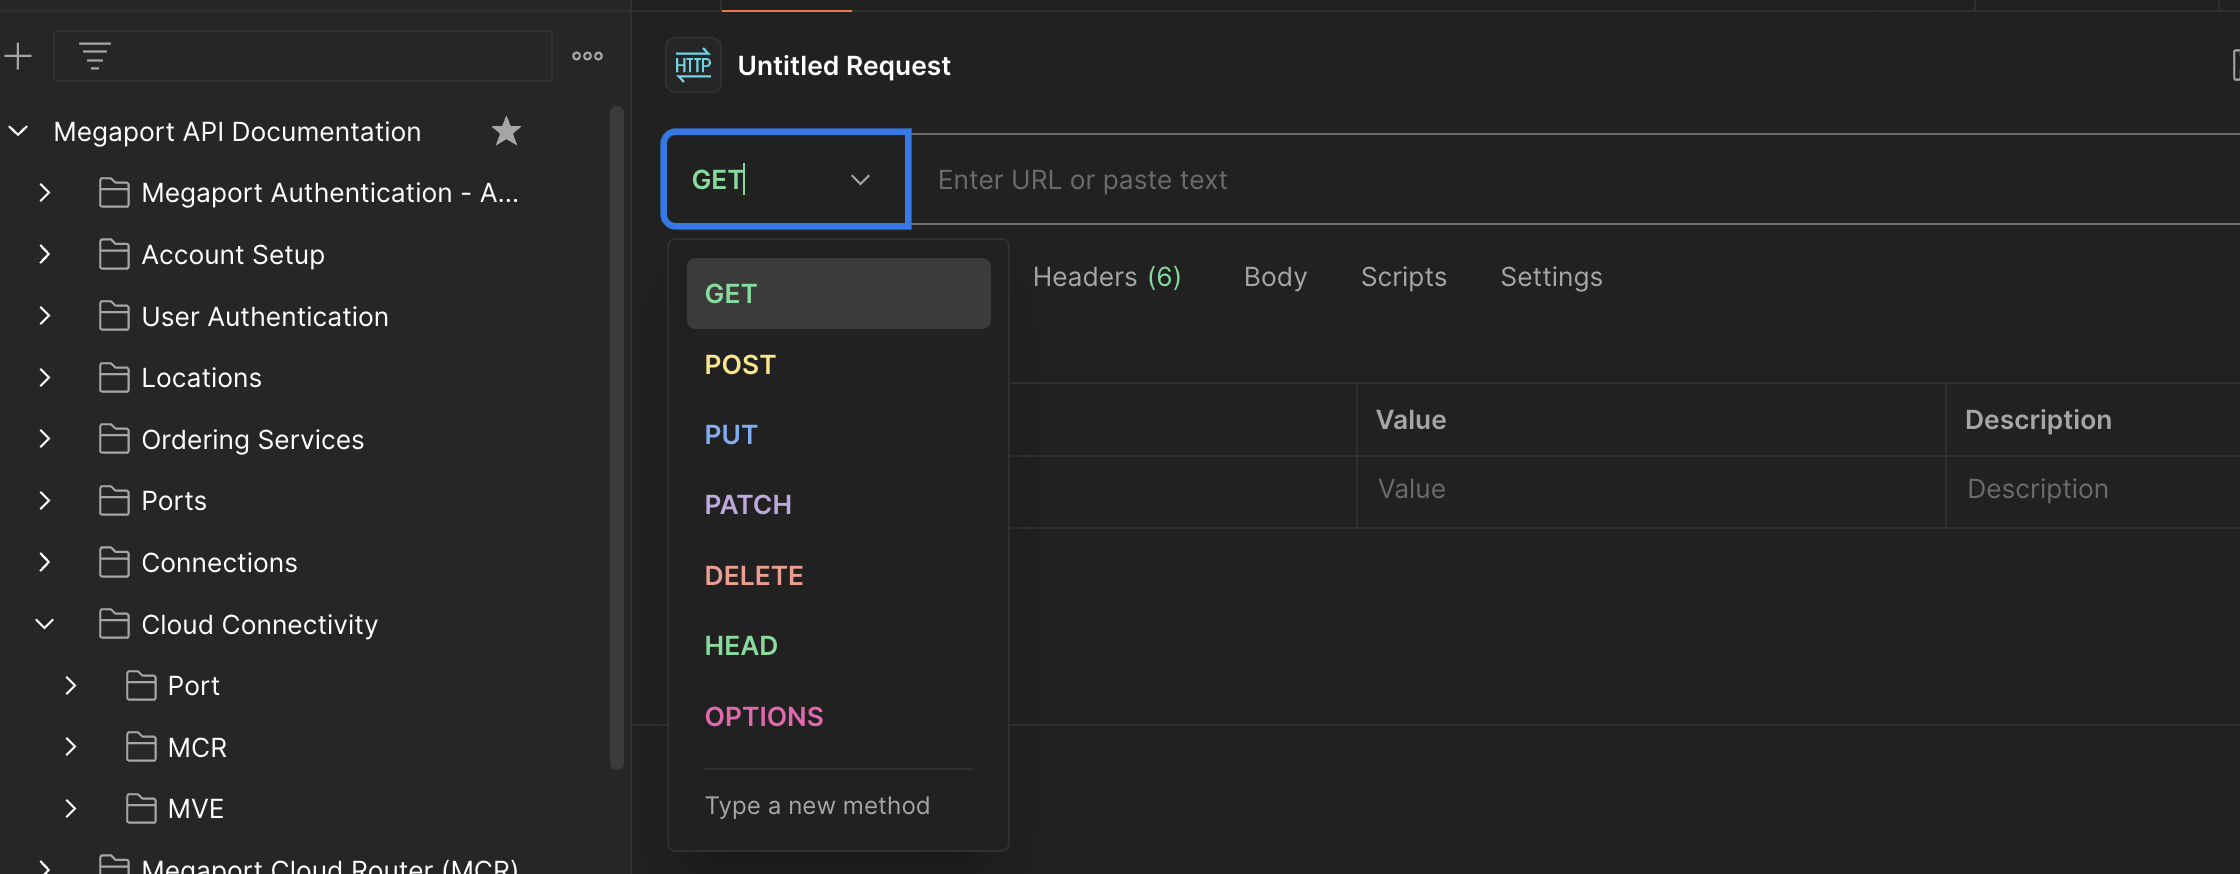The width and height of the screenshot is (2240, 874).
Task: Open the Headers (6) tab
Action: (x=1107, y=277)
